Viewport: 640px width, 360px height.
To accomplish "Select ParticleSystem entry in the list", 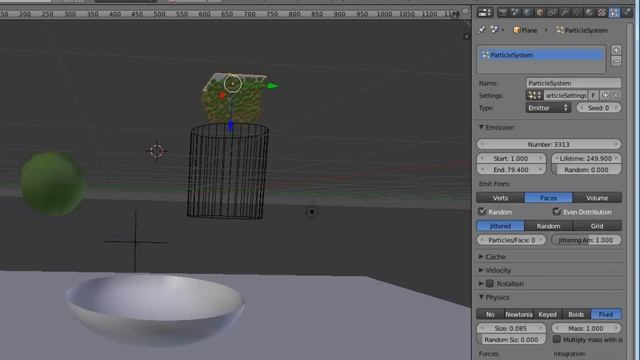I will [541, 55].
